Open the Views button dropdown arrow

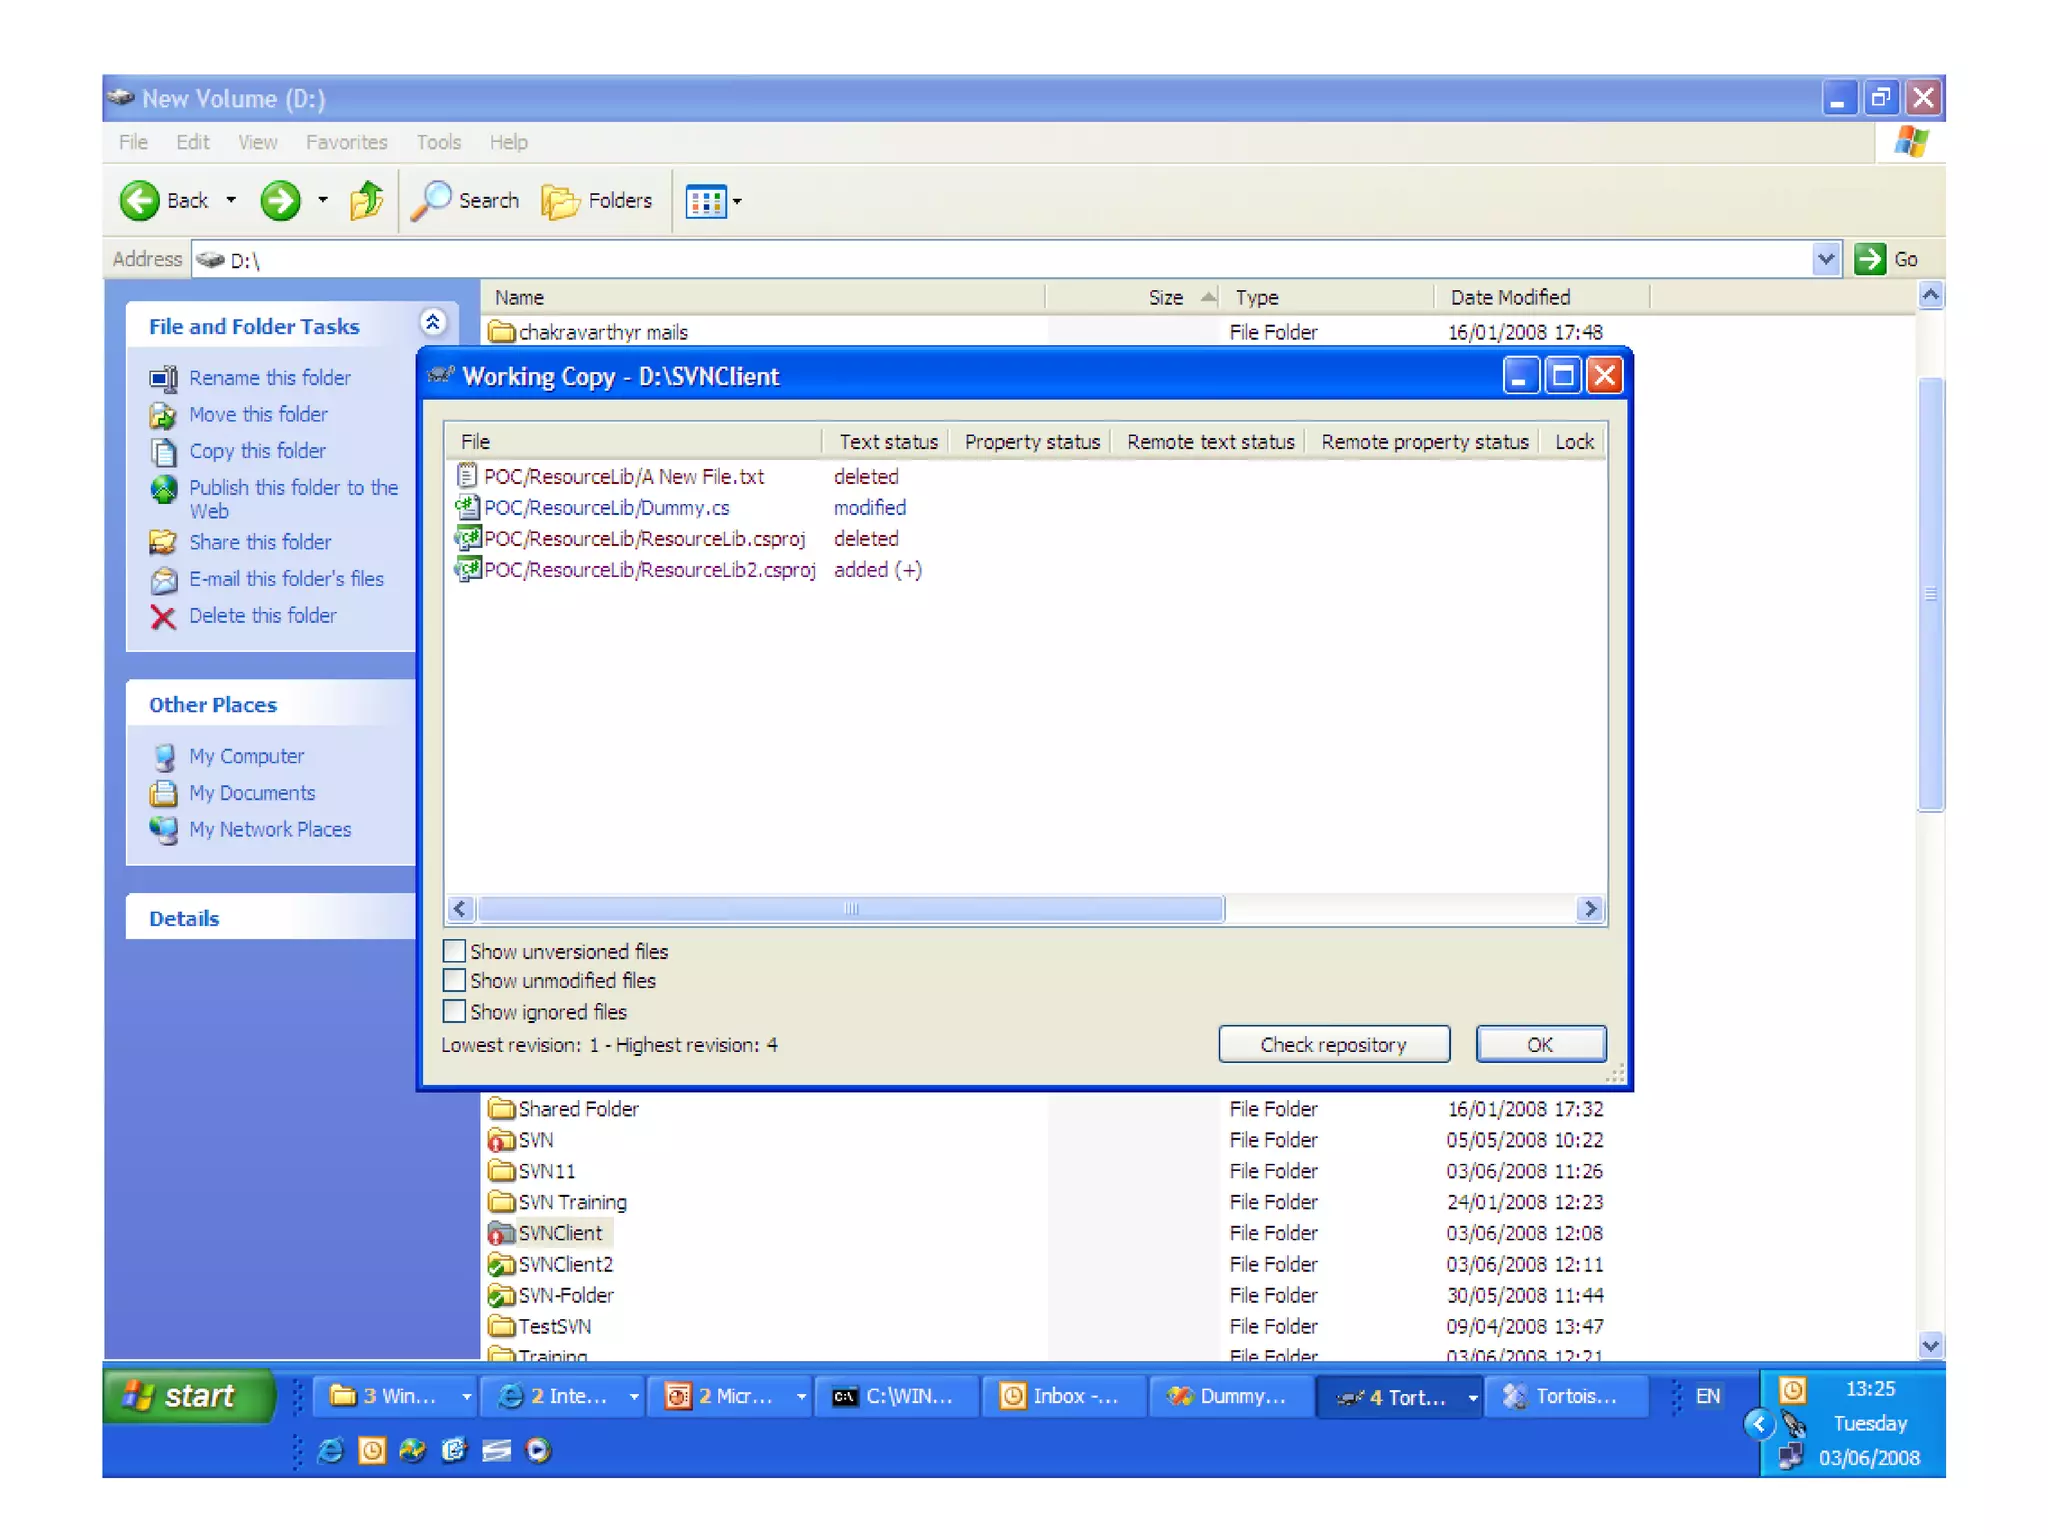[738, 201]
